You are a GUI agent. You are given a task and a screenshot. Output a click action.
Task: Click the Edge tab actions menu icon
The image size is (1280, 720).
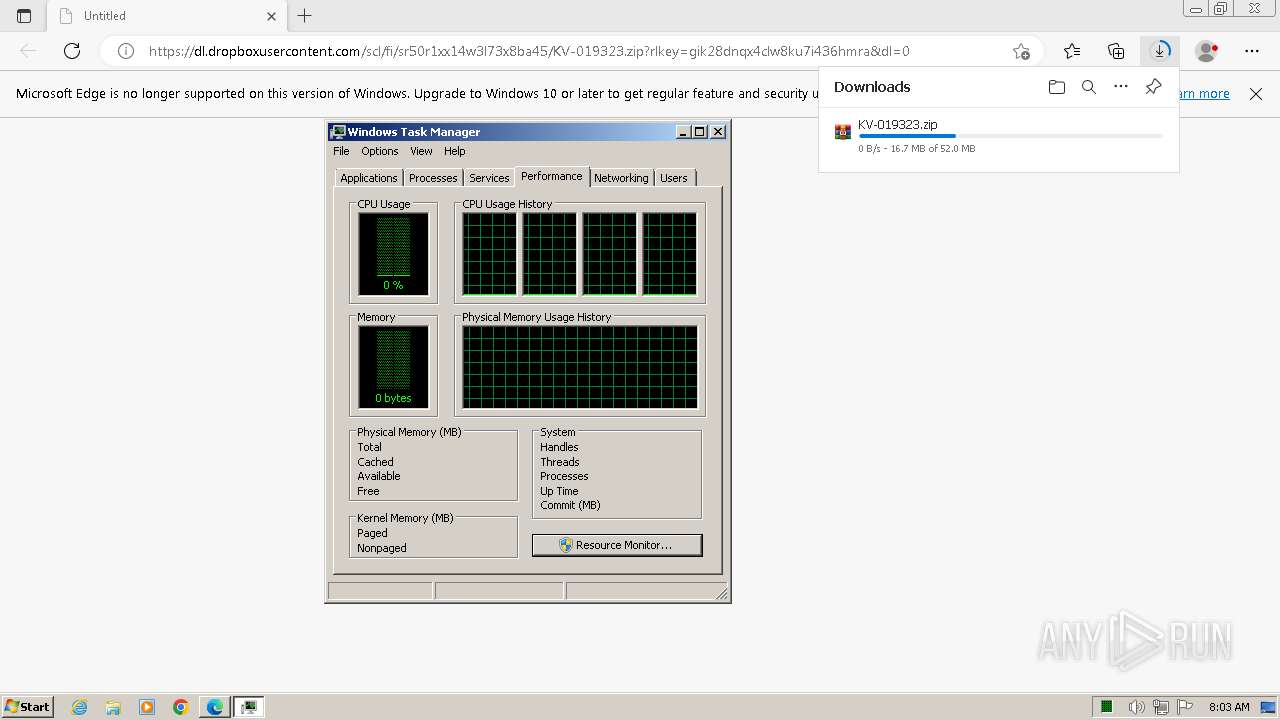(x=24, y=16)
